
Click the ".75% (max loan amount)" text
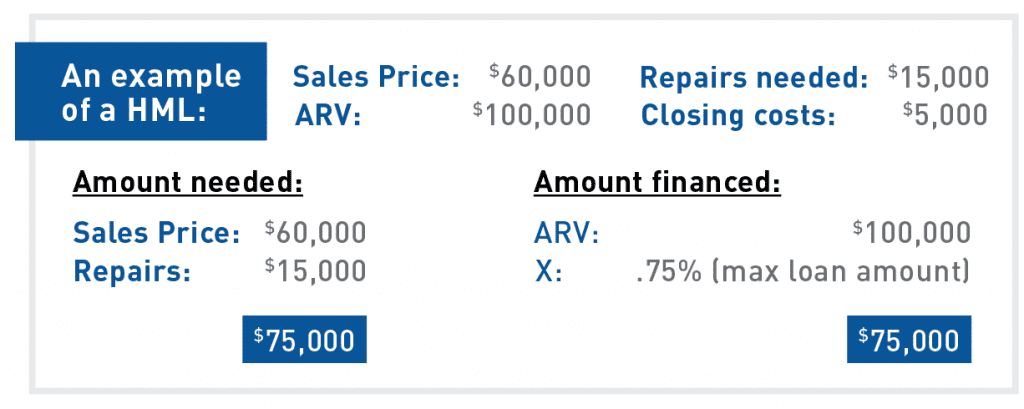[803, 271]
